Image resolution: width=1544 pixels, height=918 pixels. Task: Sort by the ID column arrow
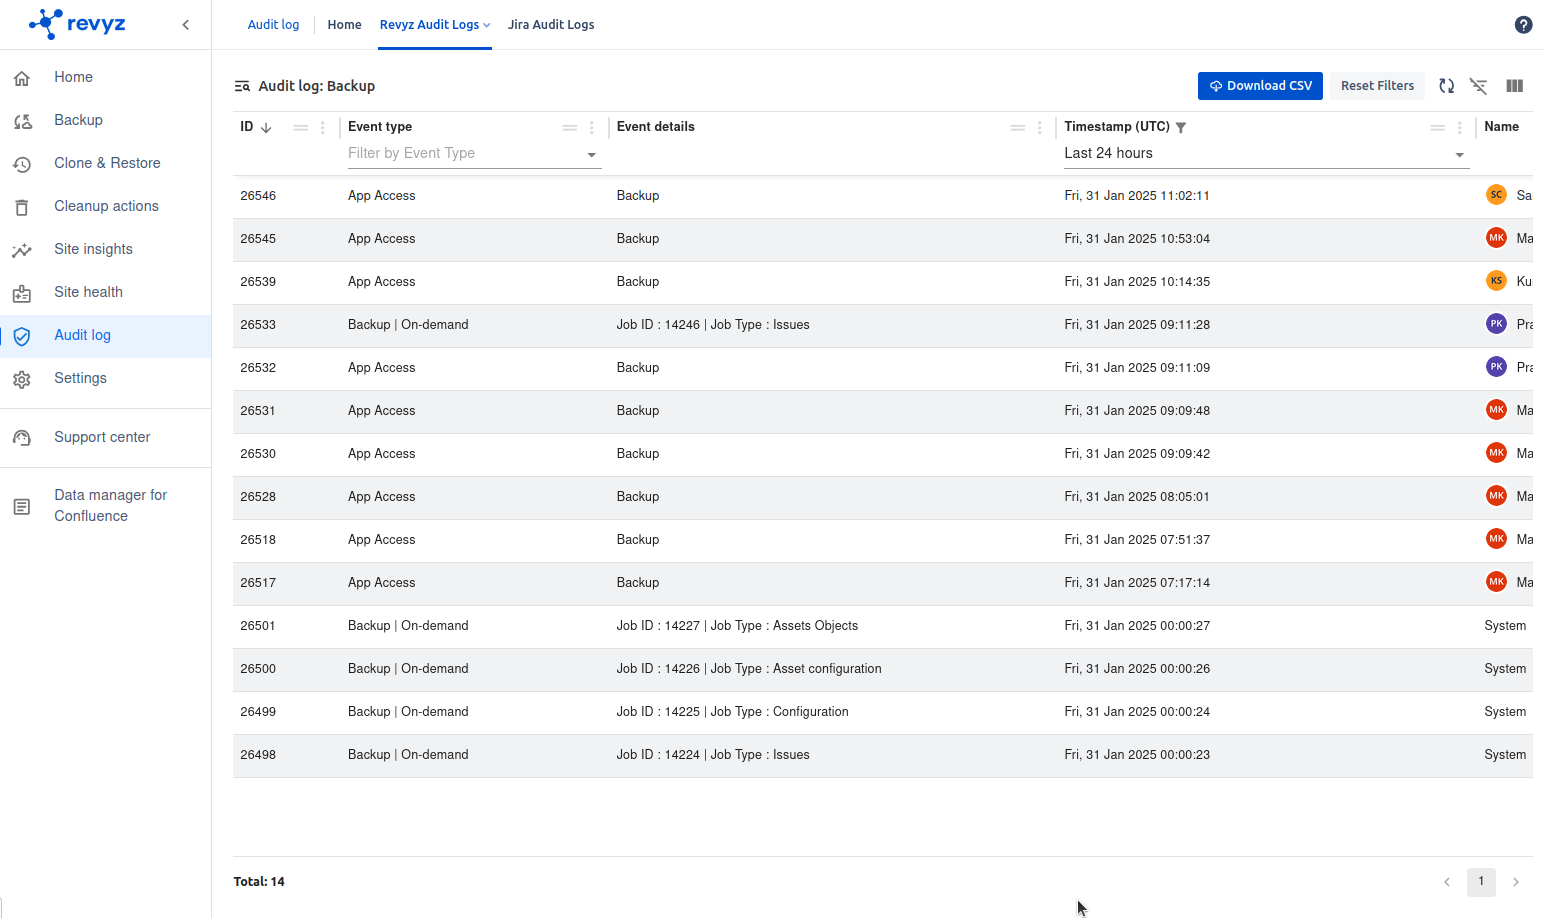[266, 127]
